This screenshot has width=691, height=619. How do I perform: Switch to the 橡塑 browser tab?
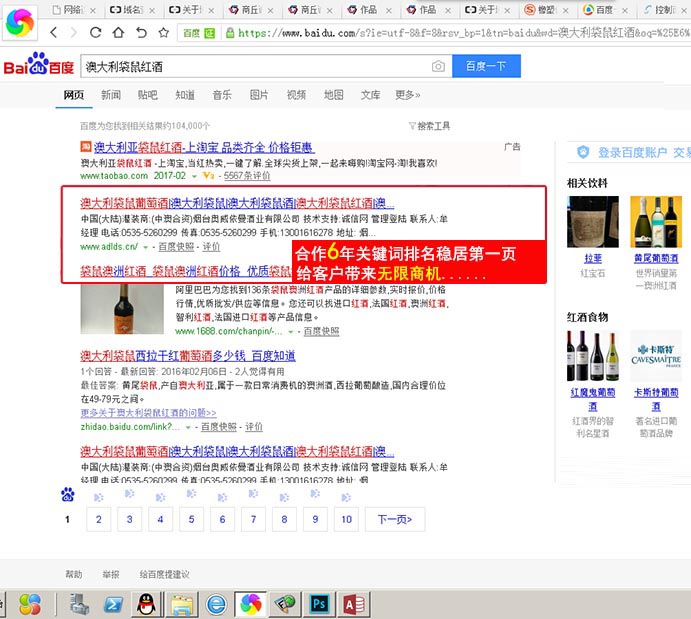click(545, 10)
